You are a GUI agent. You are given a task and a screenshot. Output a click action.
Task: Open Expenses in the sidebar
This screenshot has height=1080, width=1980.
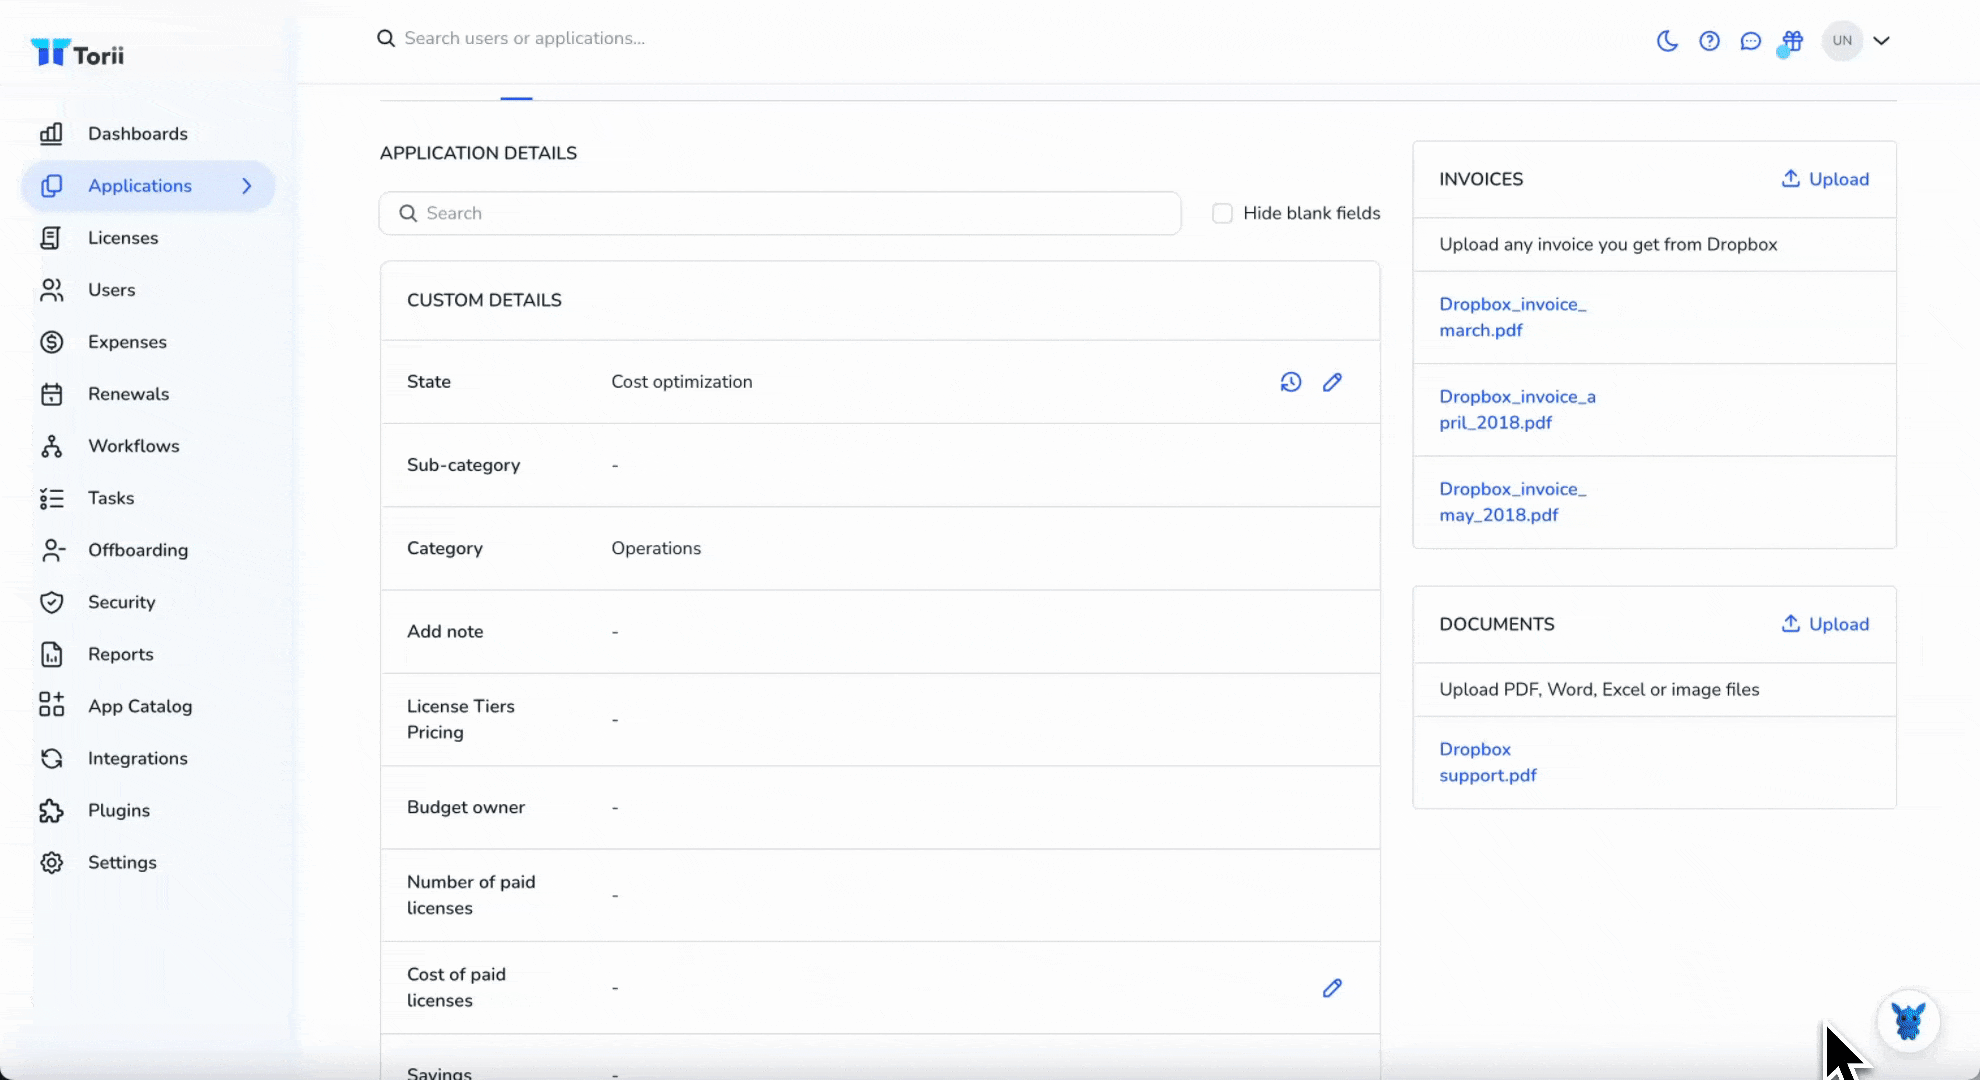pyautogui.click(x=127, y=342)
